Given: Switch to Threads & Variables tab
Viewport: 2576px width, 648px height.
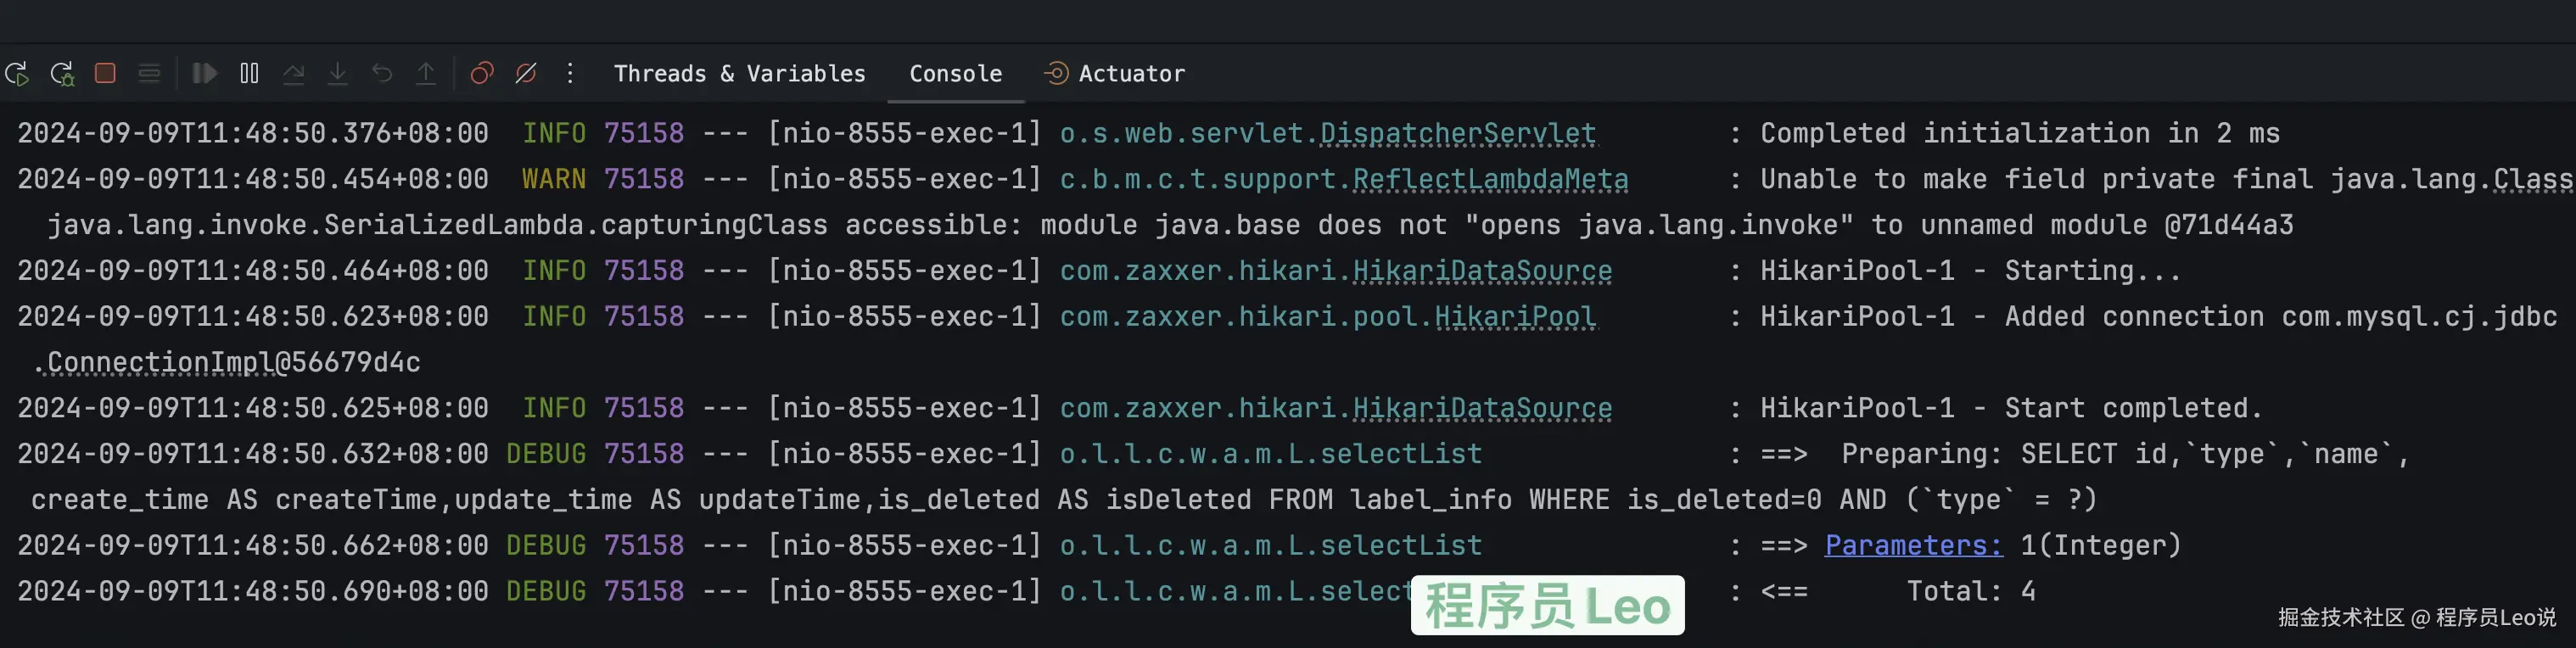Looking at the screenshot, I should point(739,74).
